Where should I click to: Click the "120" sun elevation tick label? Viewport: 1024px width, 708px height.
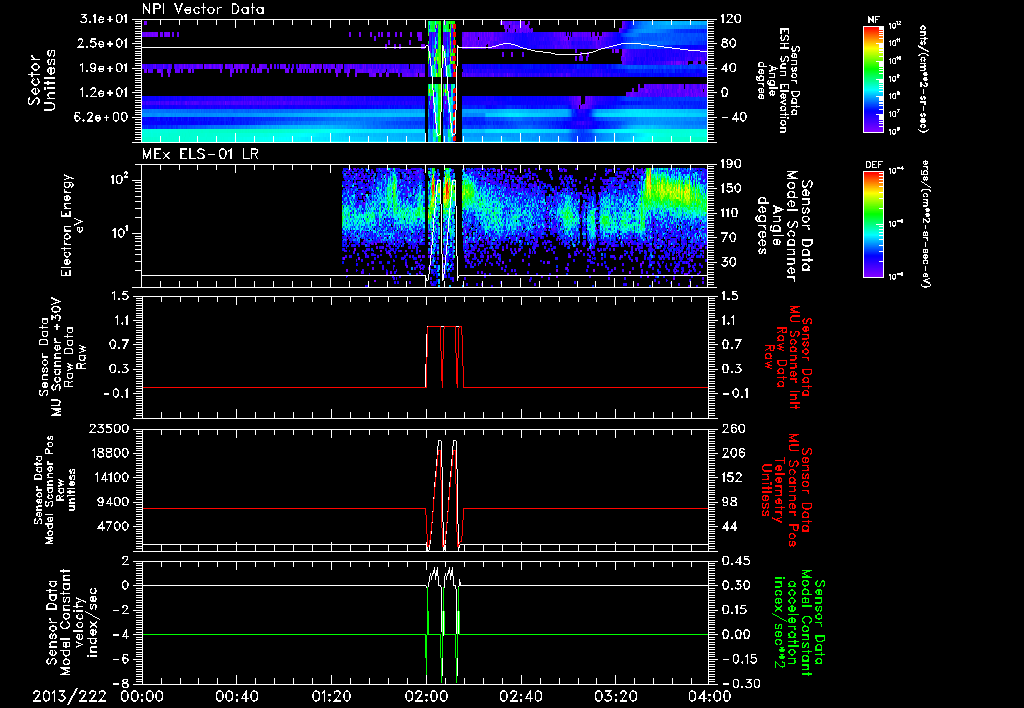pos(731,19)
